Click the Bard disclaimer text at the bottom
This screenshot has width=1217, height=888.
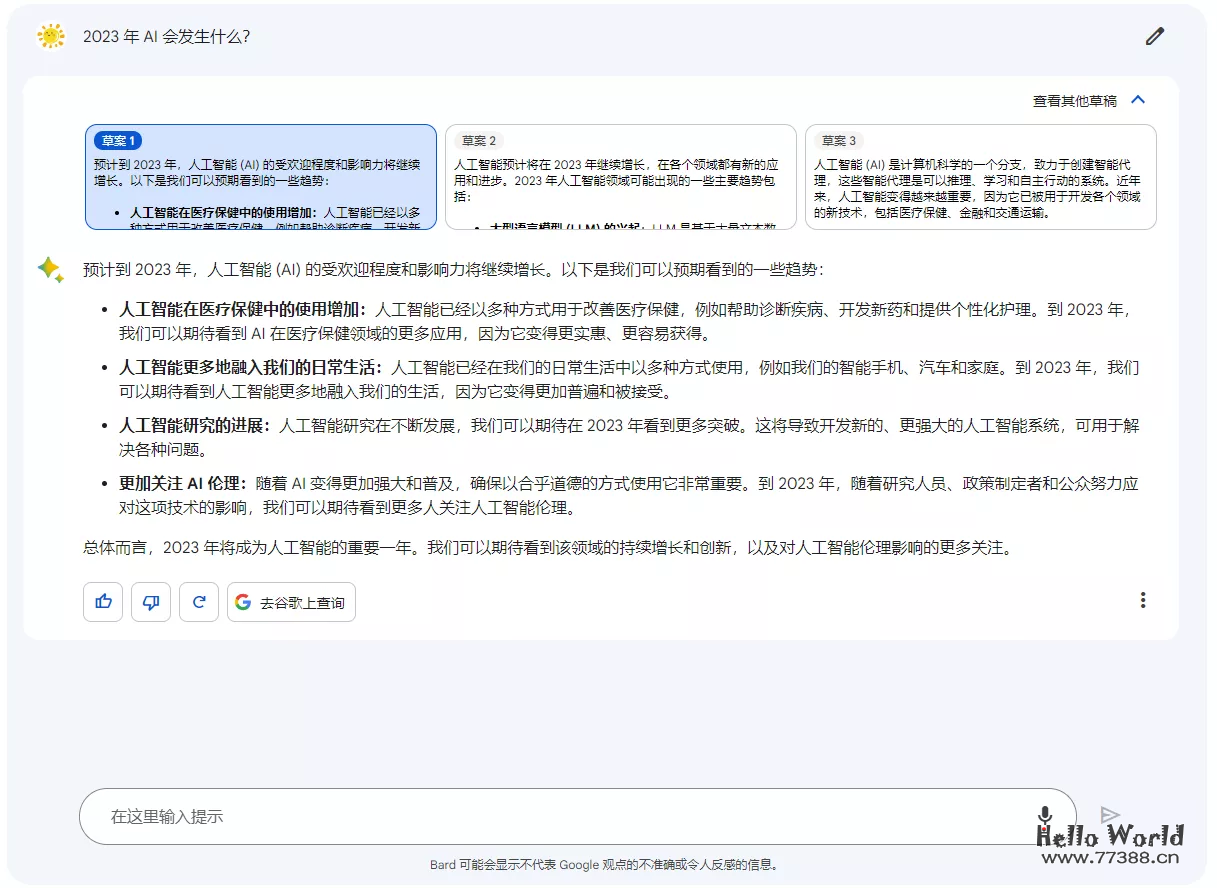608,864
